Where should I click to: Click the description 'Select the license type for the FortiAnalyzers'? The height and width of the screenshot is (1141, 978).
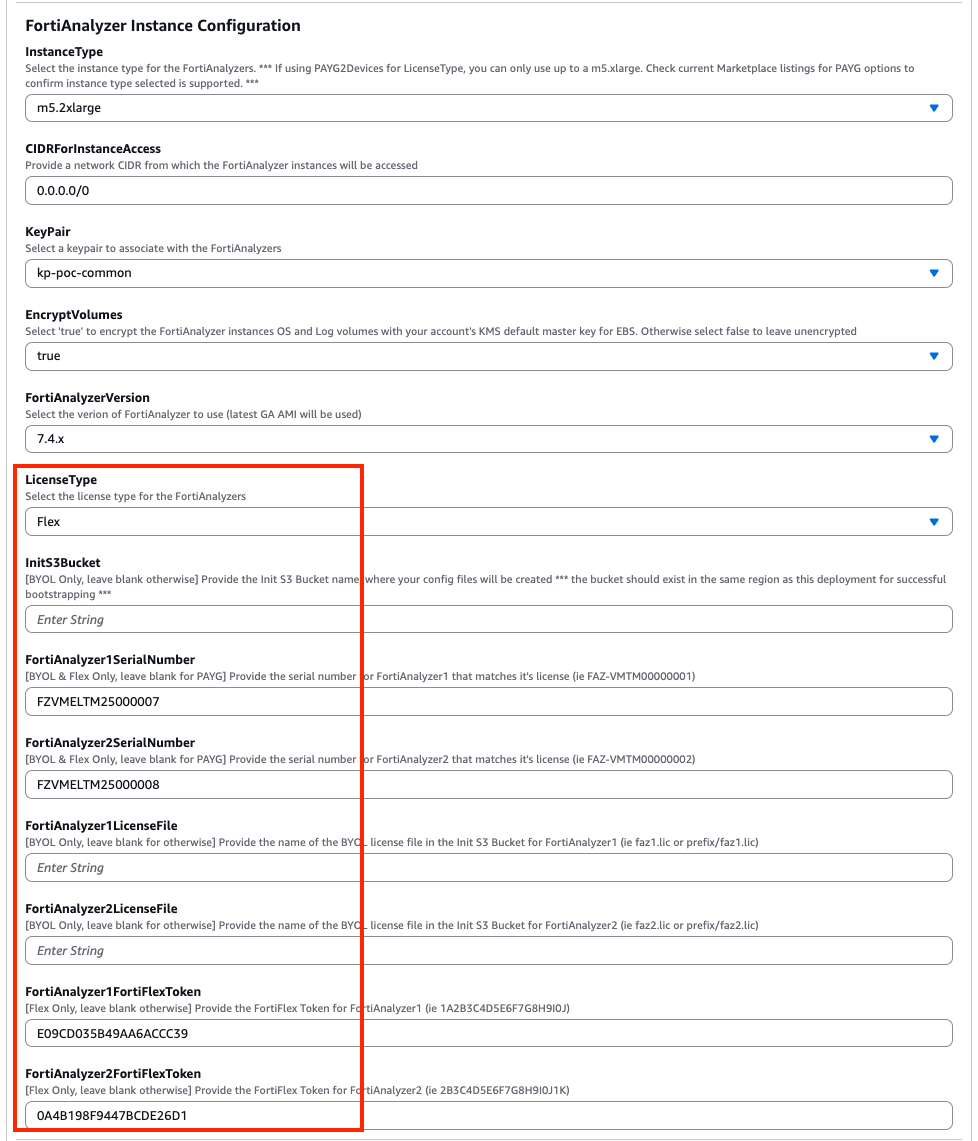135,496
